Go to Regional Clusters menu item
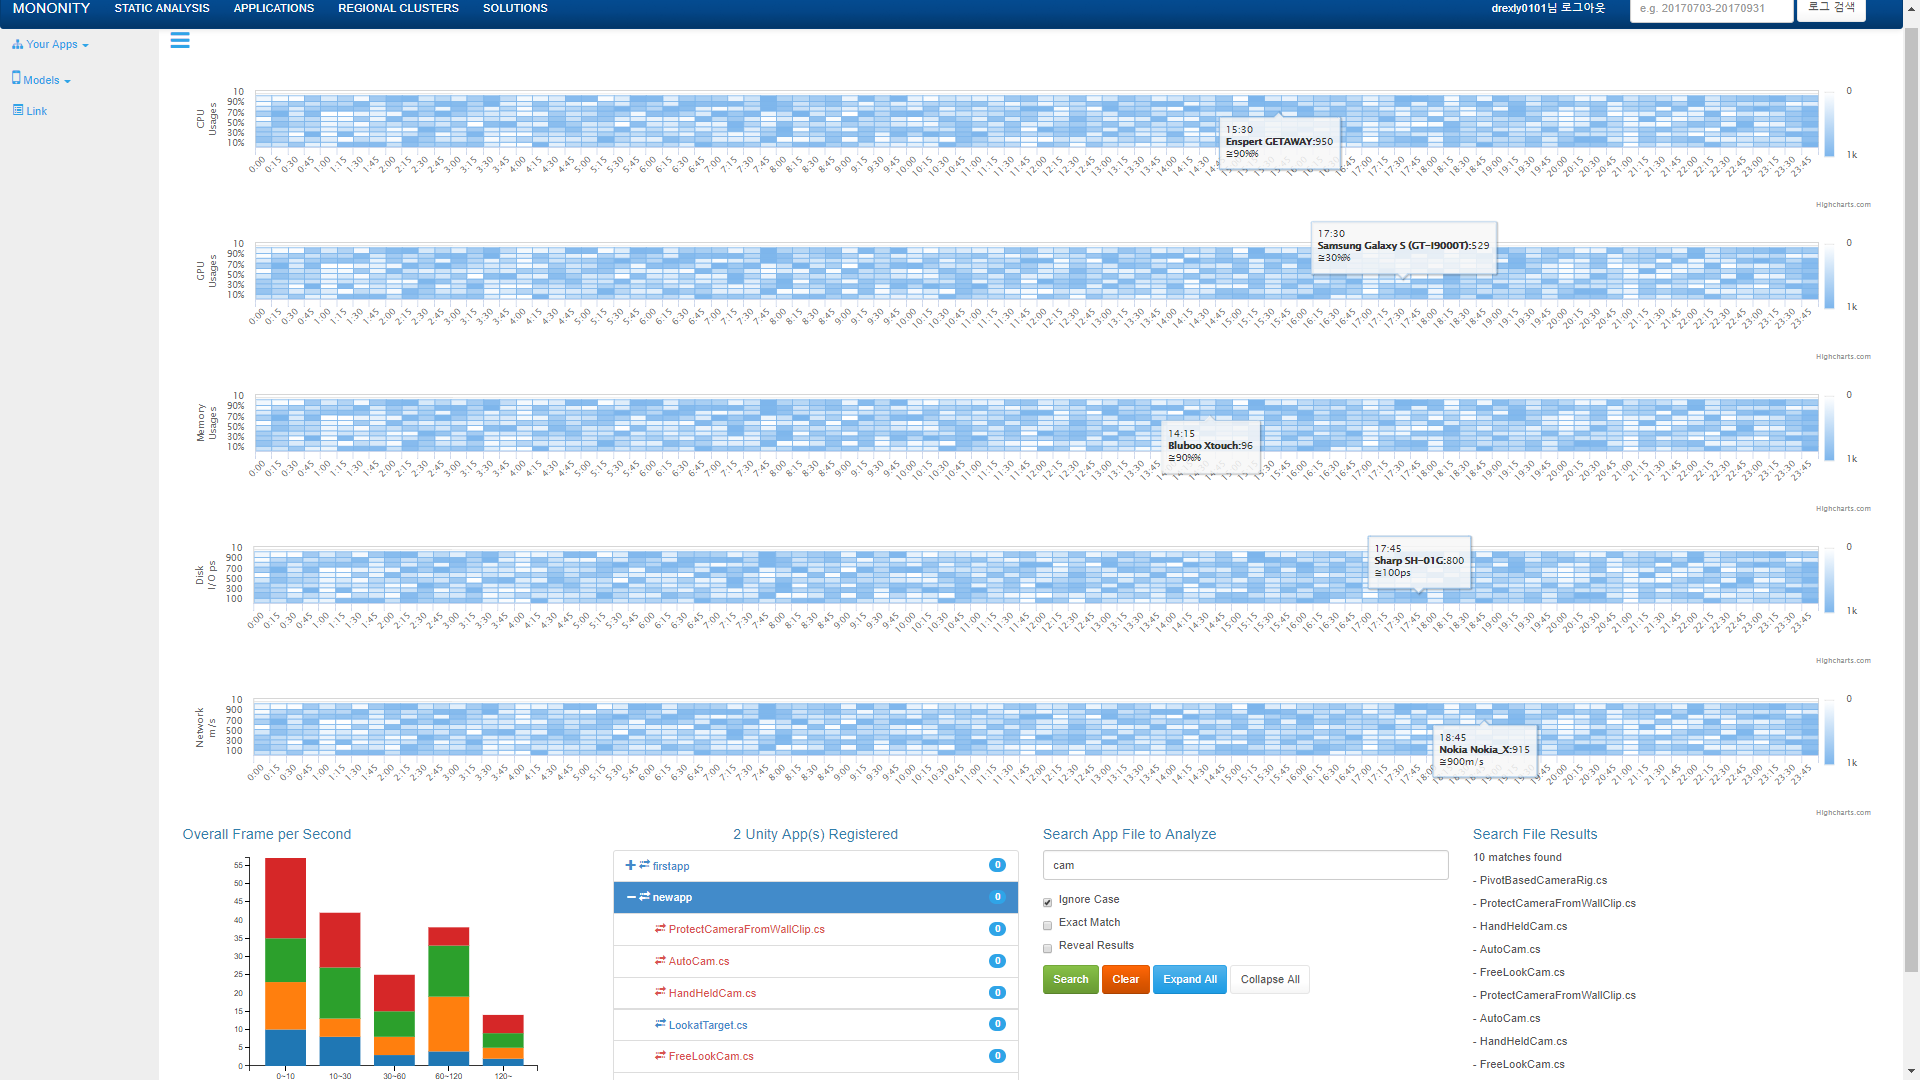This screenshot has height=1080, width=1920. (x=398, y=8)
